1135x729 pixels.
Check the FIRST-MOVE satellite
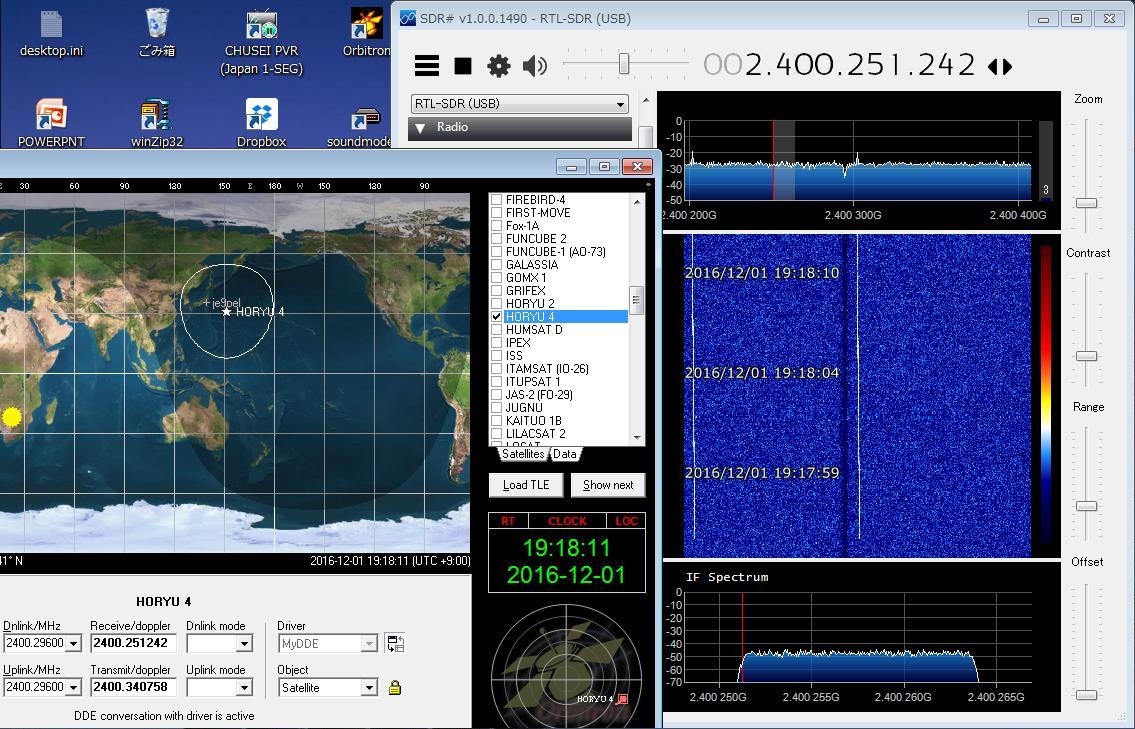pyautogui.click(x=497, y=213)
